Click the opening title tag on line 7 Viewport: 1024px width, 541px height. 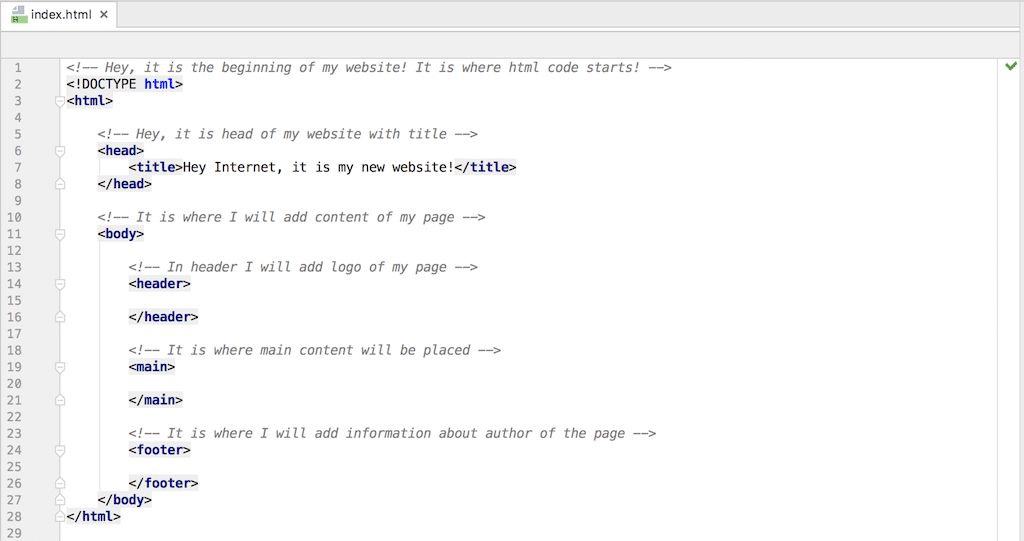(155, 167)
